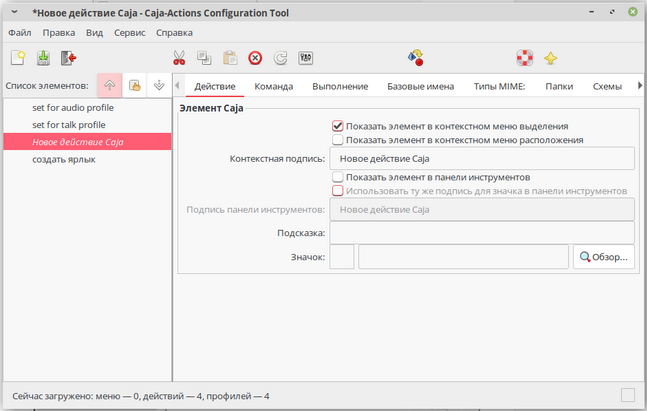Screen dimensions: 647x411
Task: Click the yellow star about icon
Action: click(550, 59)
